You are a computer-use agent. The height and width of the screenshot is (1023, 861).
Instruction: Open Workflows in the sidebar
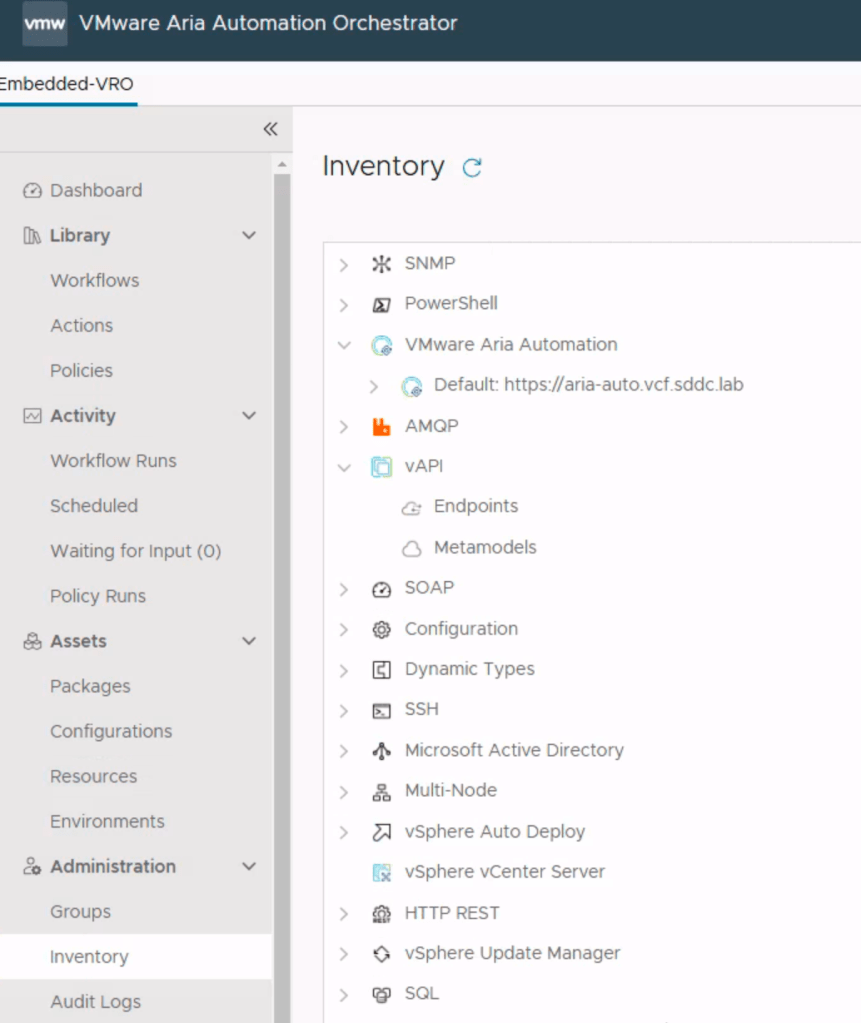point(95,281)
